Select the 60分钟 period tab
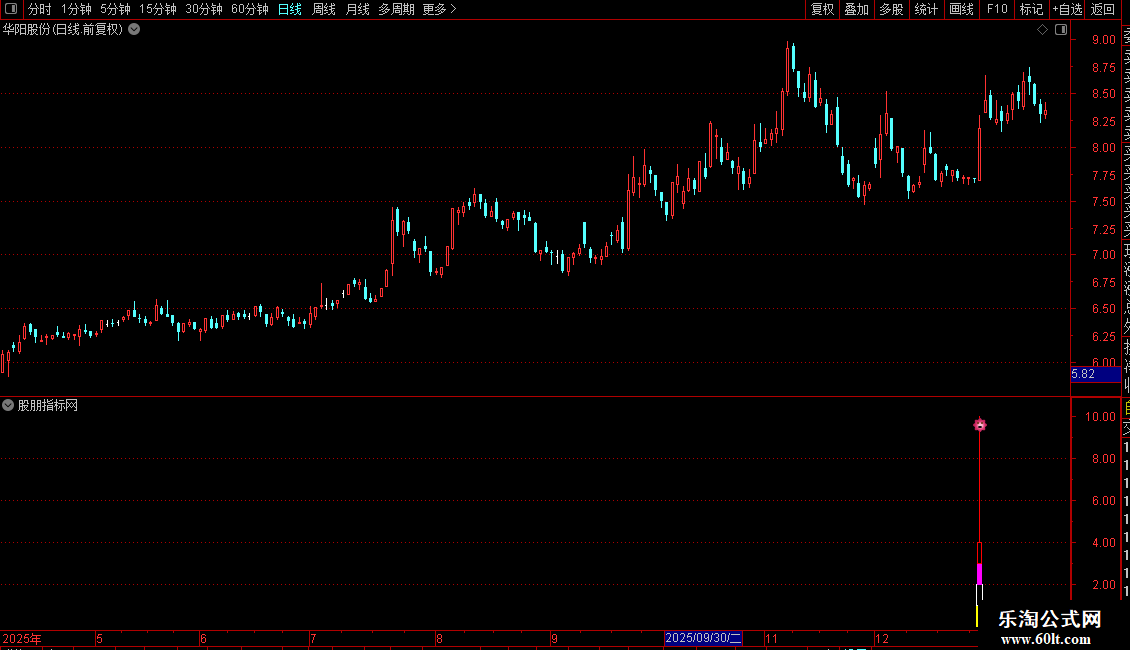Screen dimensions: 1130x650 (250, 9)
